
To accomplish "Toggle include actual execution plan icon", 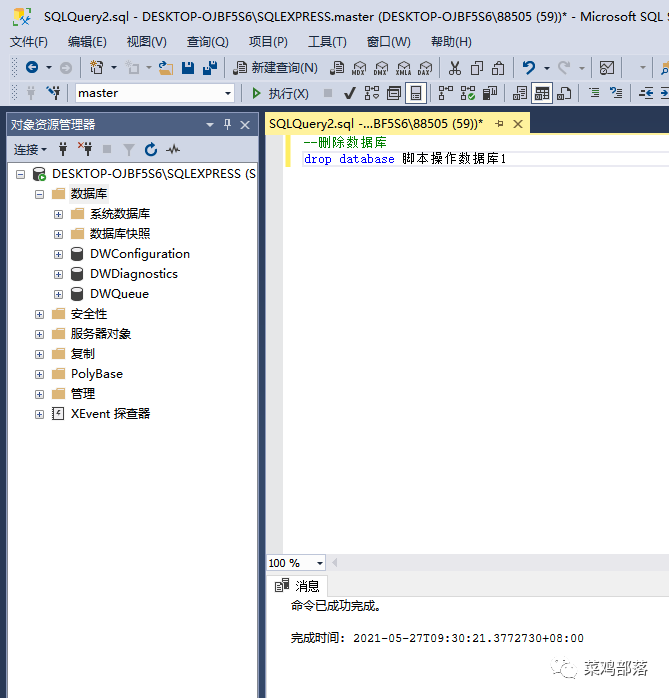I will [446, 93].
